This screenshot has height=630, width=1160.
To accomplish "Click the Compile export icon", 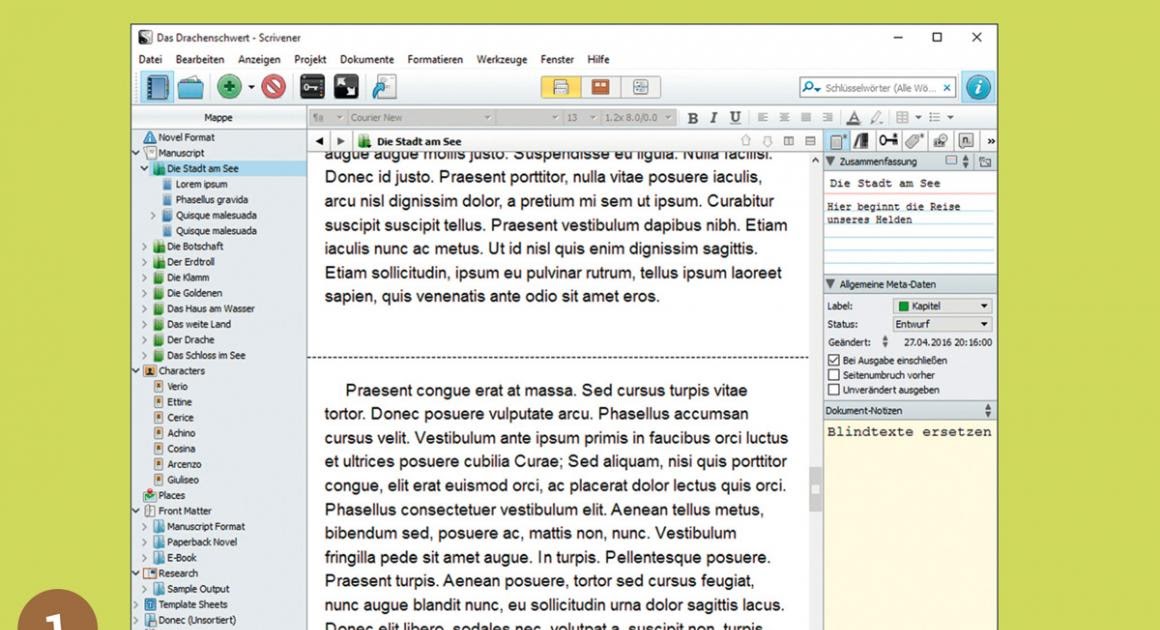I will [383, 87].
